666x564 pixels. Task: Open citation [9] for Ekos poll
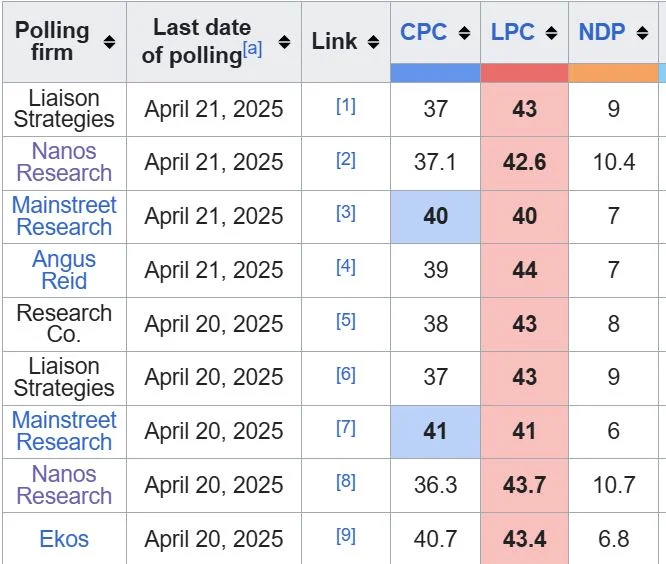[x=345, y=536]
